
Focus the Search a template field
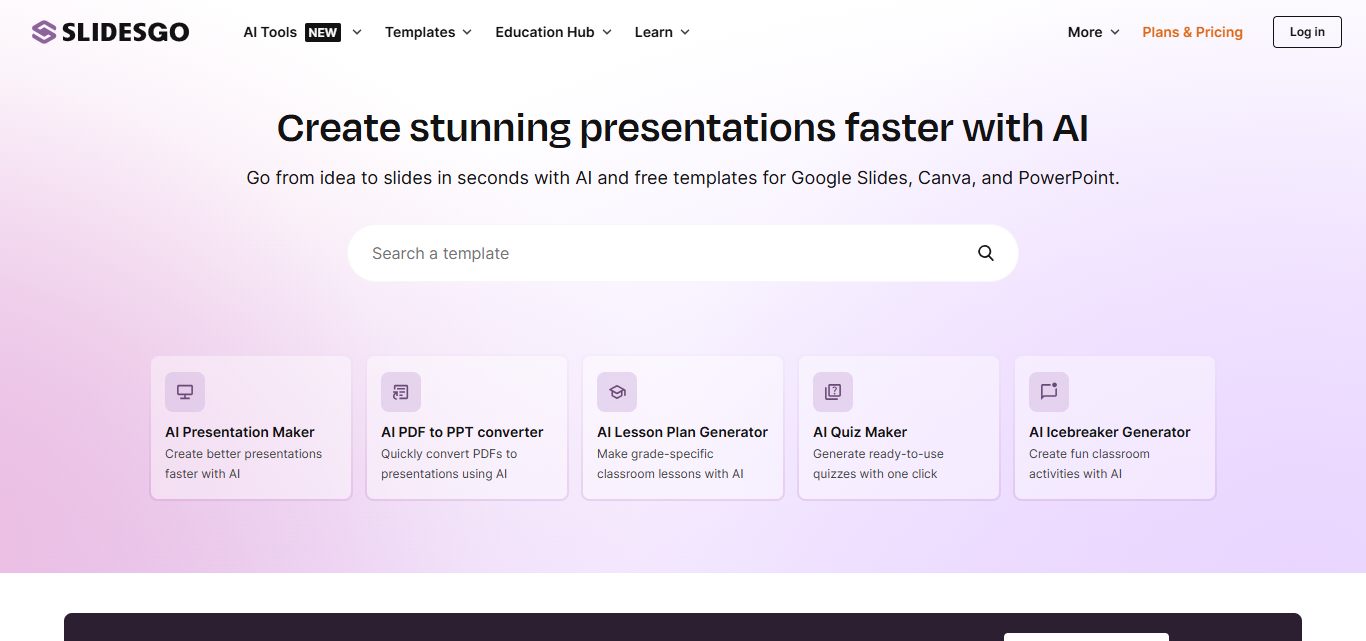[683, 253]
